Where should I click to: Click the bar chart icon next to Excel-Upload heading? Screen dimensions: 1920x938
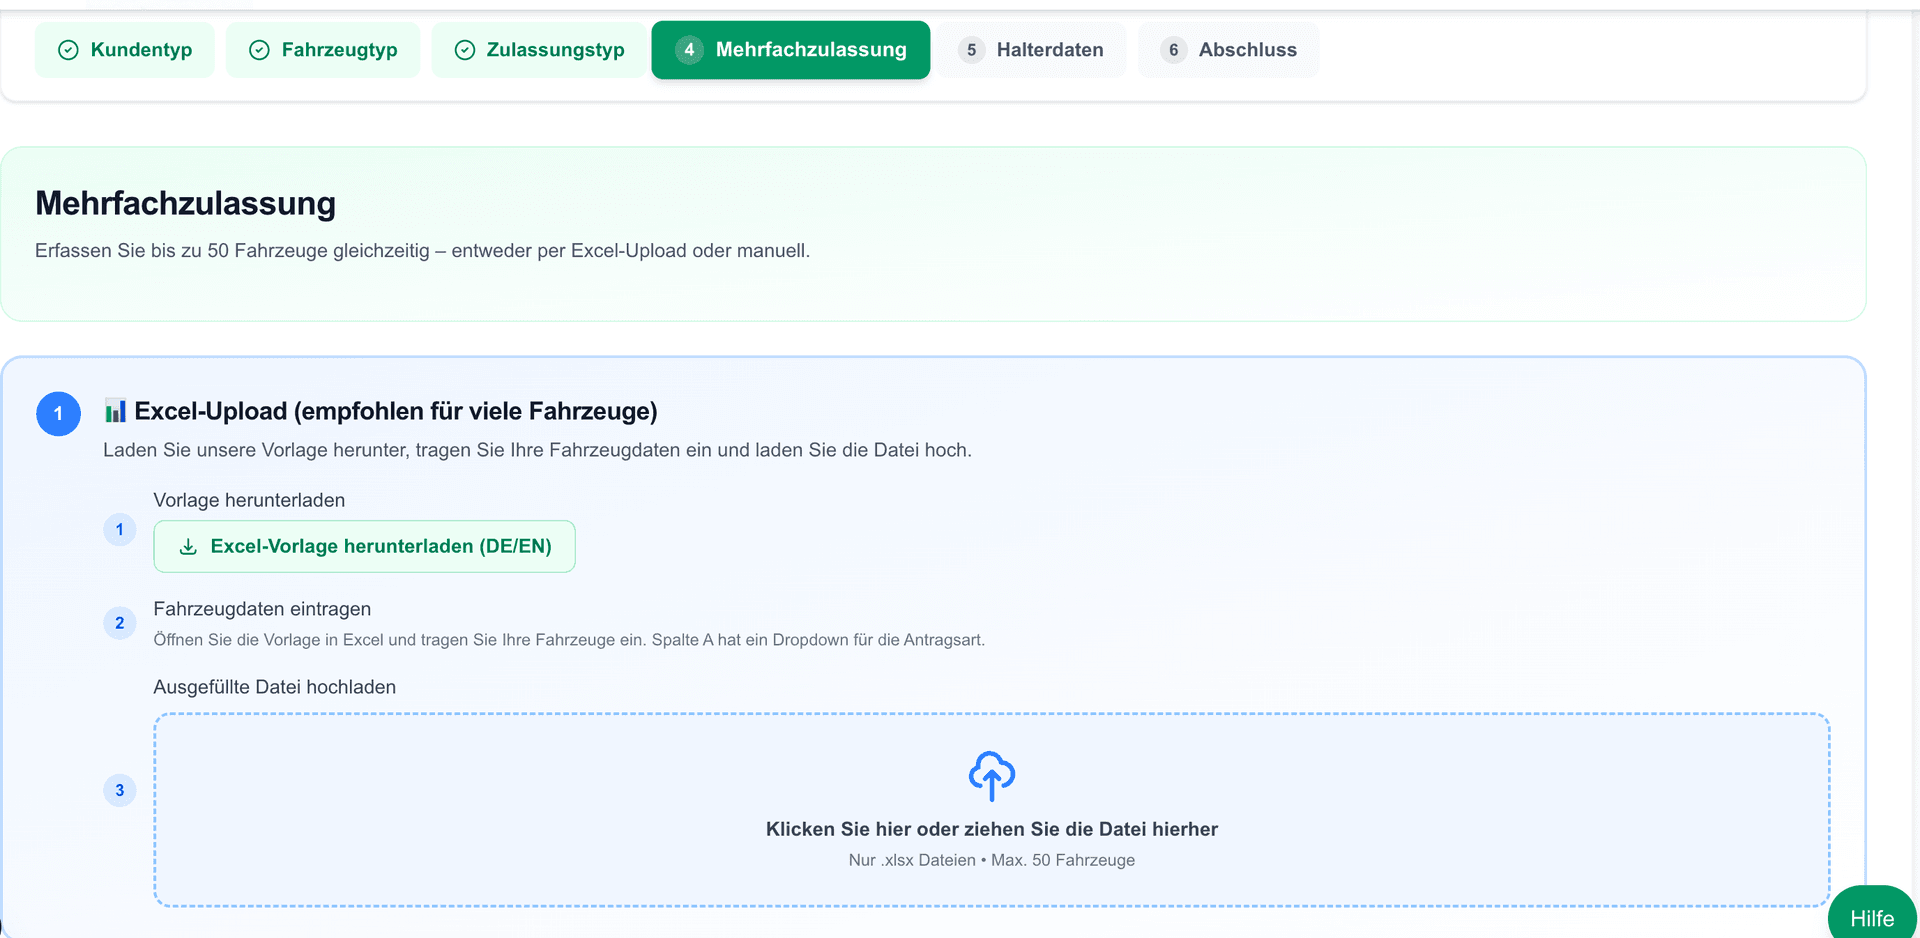pos(117,411)
